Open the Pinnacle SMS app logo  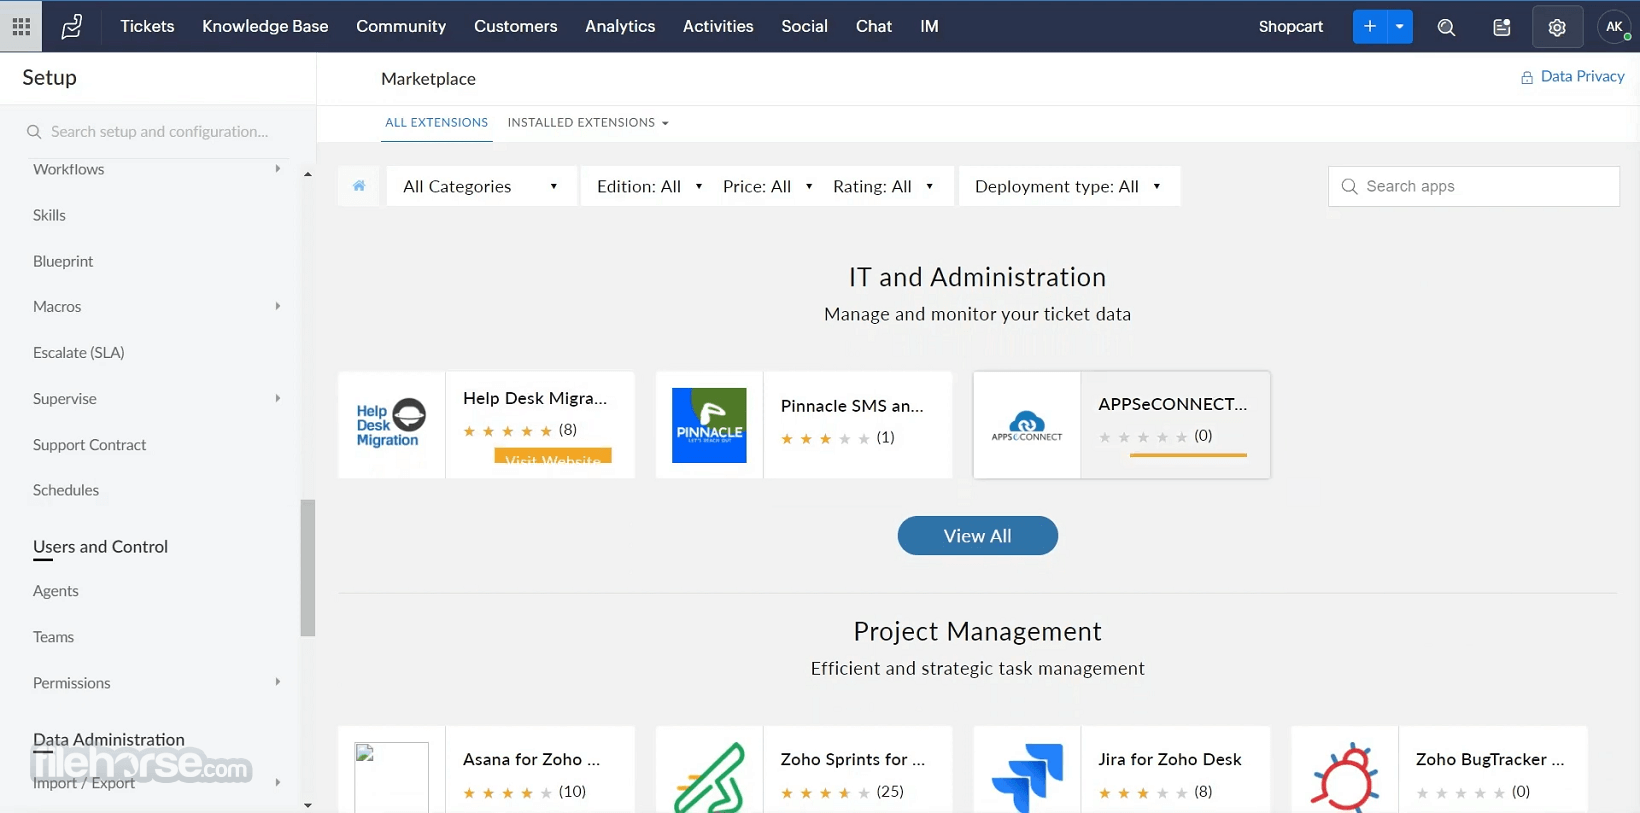[x=709, y=425]
